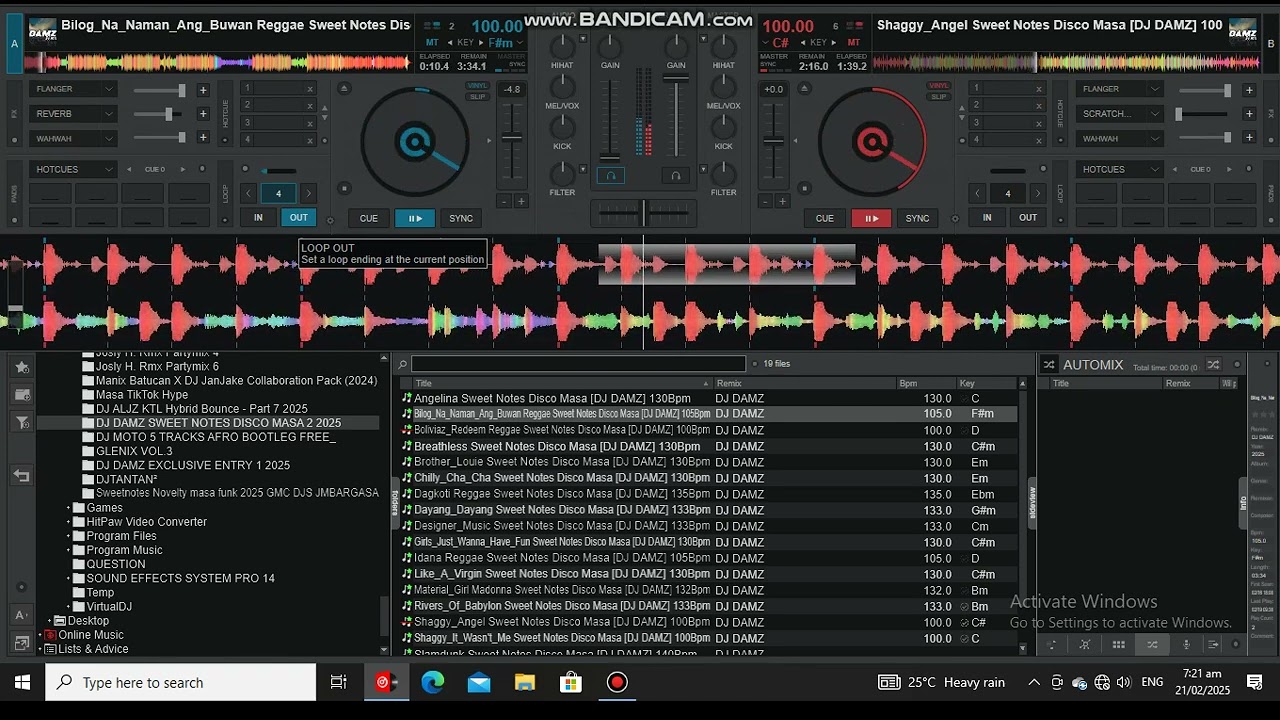The image size is (1280, 720).
Task: Expand the Games folder in the tree
Action: click(x=69, y=508)
